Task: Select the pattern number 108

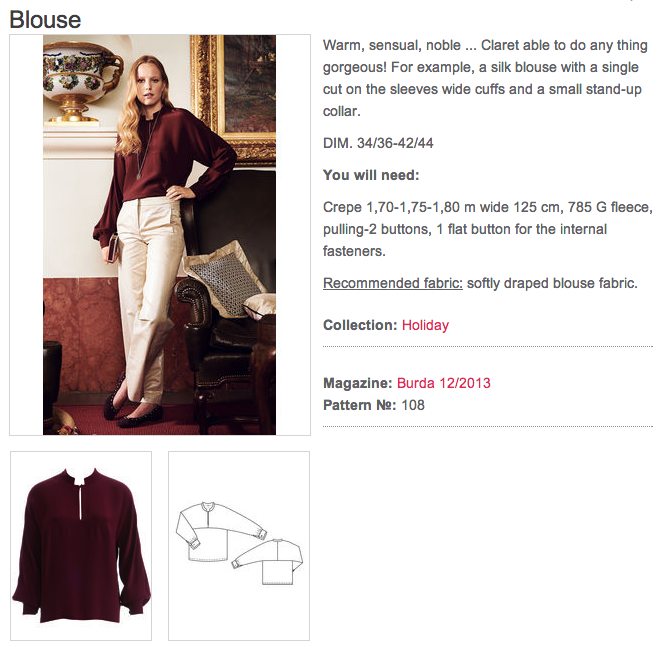Action: (x=413, y=405)
